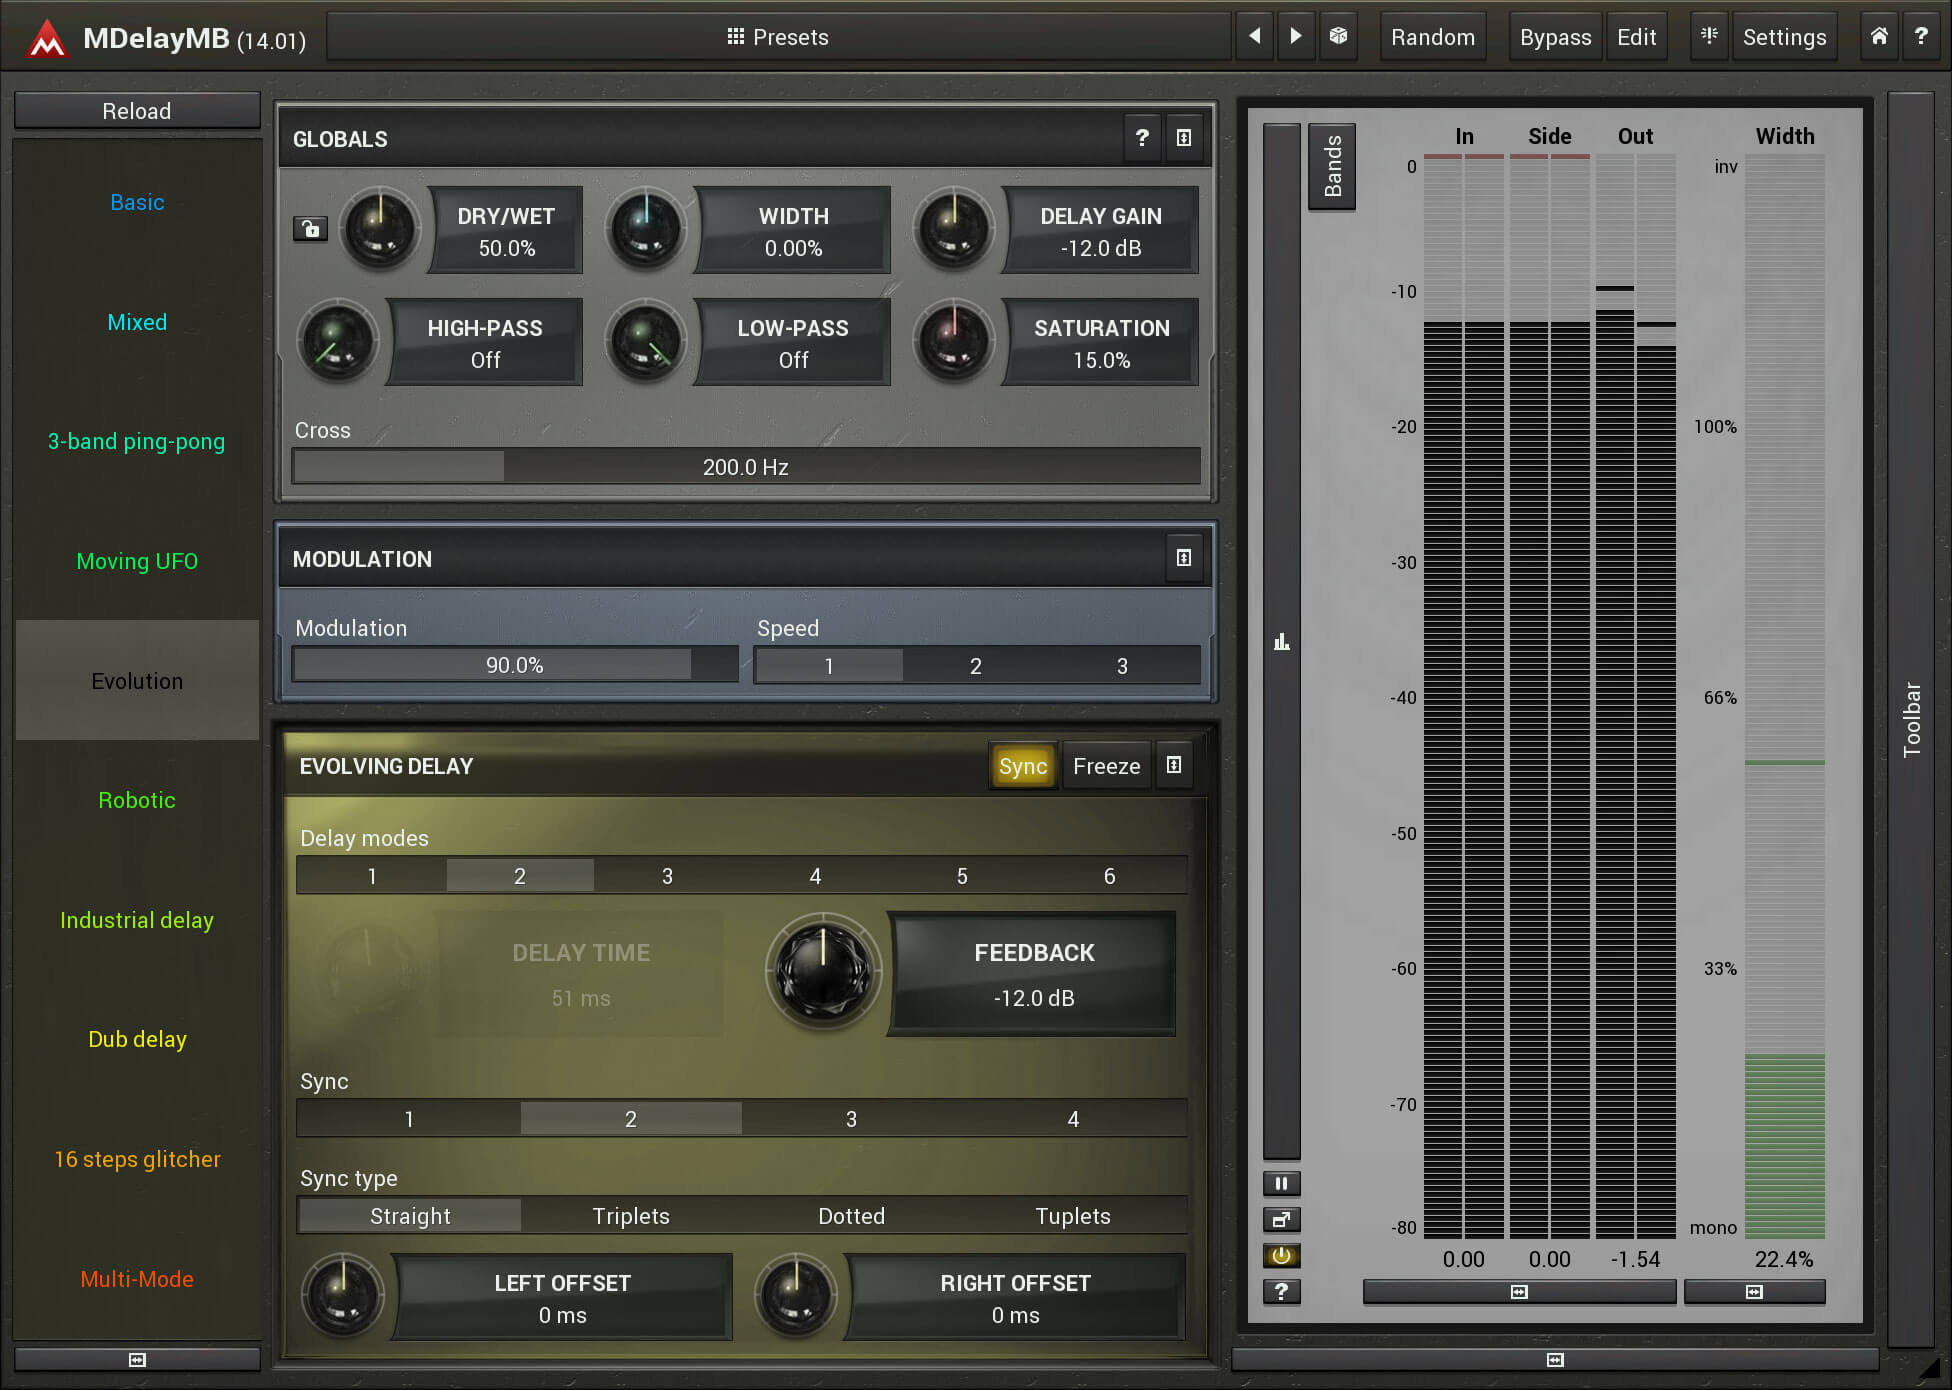Click the Bypass button
The image size is (1952, 1390).
click(x=1555, y=37)
